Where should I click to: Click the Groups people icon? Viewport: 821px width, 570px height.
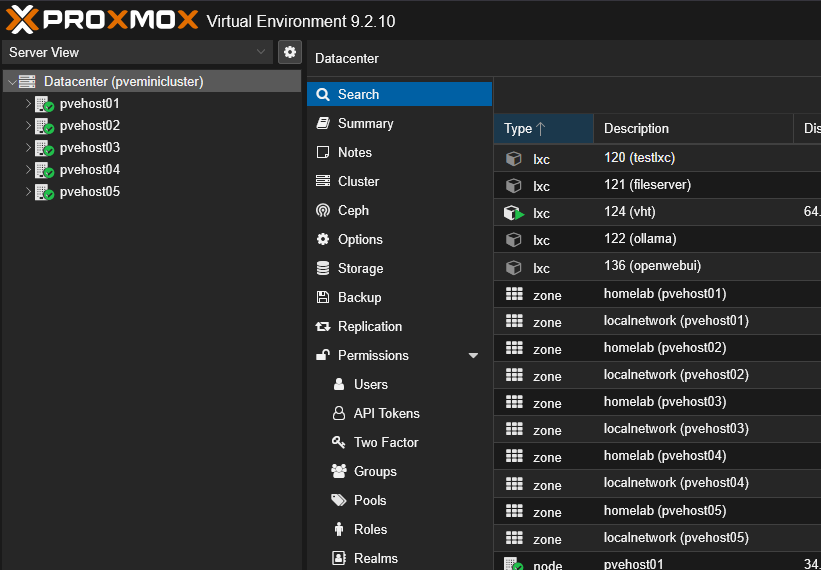339,472
